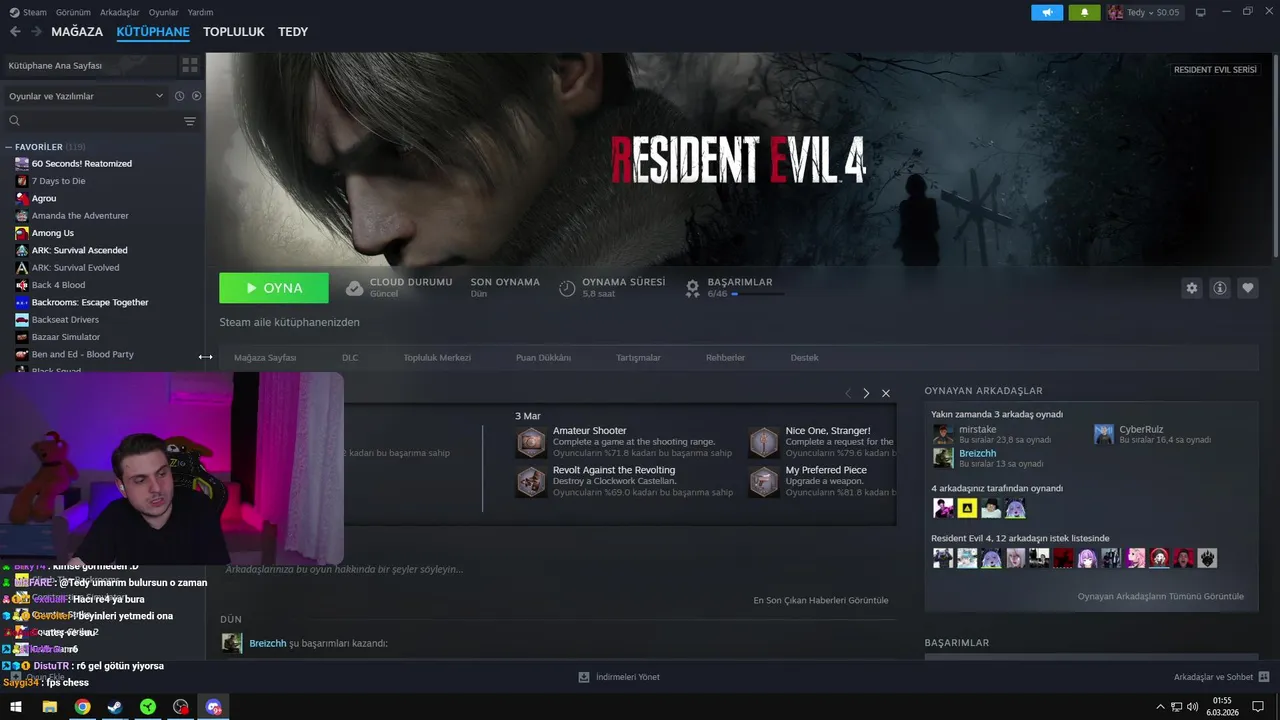This screenshot has width=1280, height=720.
Task: Click the achievements gear icon beside BAŞARIMLAR
Action: click(x=692, y=288)
